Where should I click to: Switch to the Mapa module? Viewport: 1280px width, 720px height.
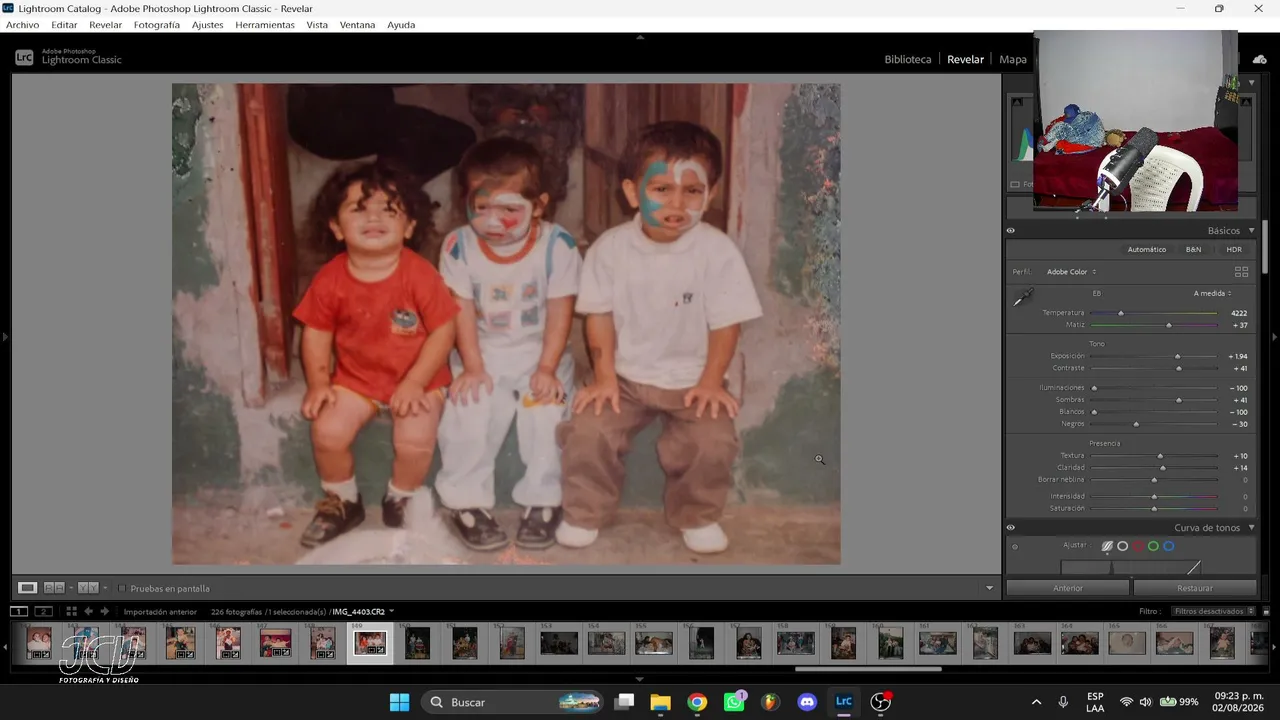click(1013, 59)
